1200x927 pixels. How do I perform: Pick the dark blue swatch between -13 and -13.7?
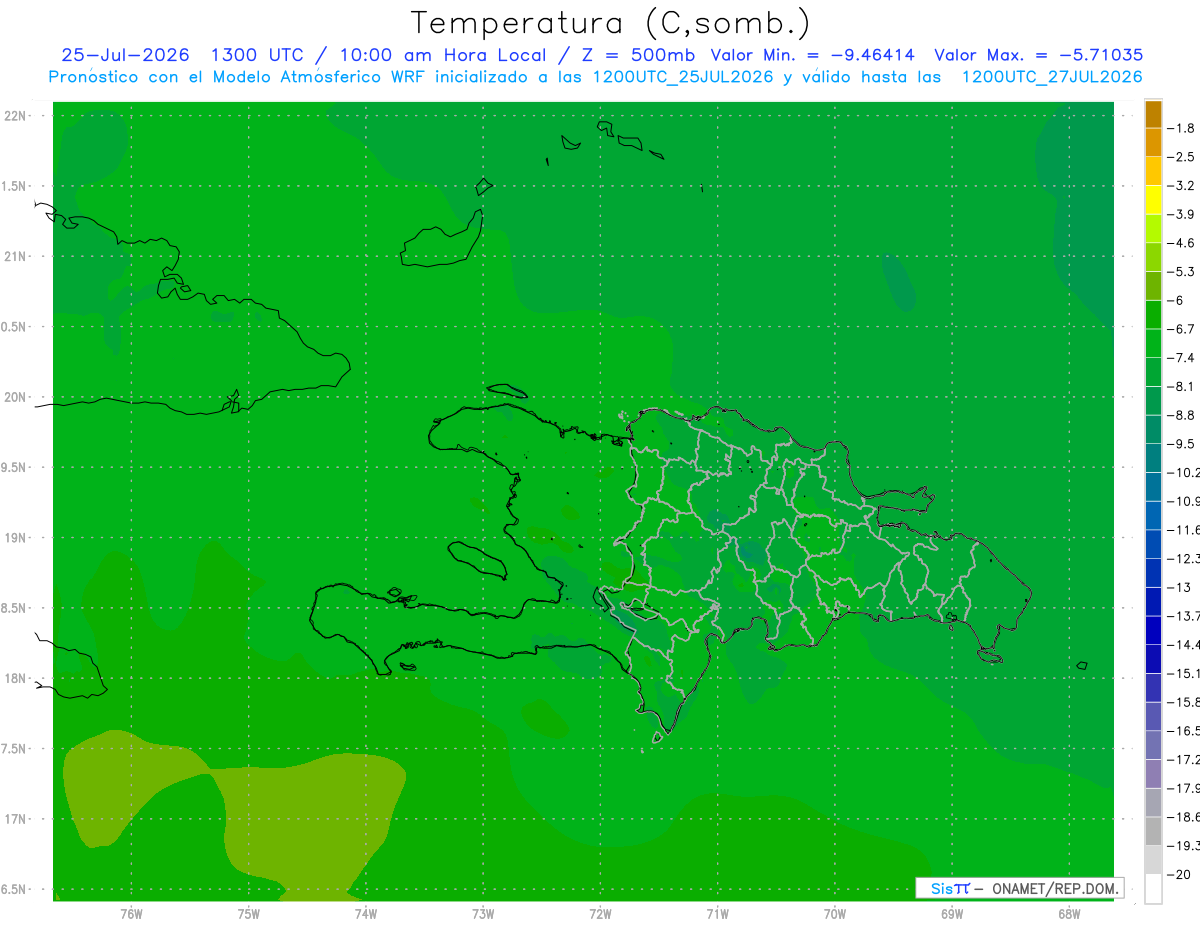click(x=1153, y=601)
